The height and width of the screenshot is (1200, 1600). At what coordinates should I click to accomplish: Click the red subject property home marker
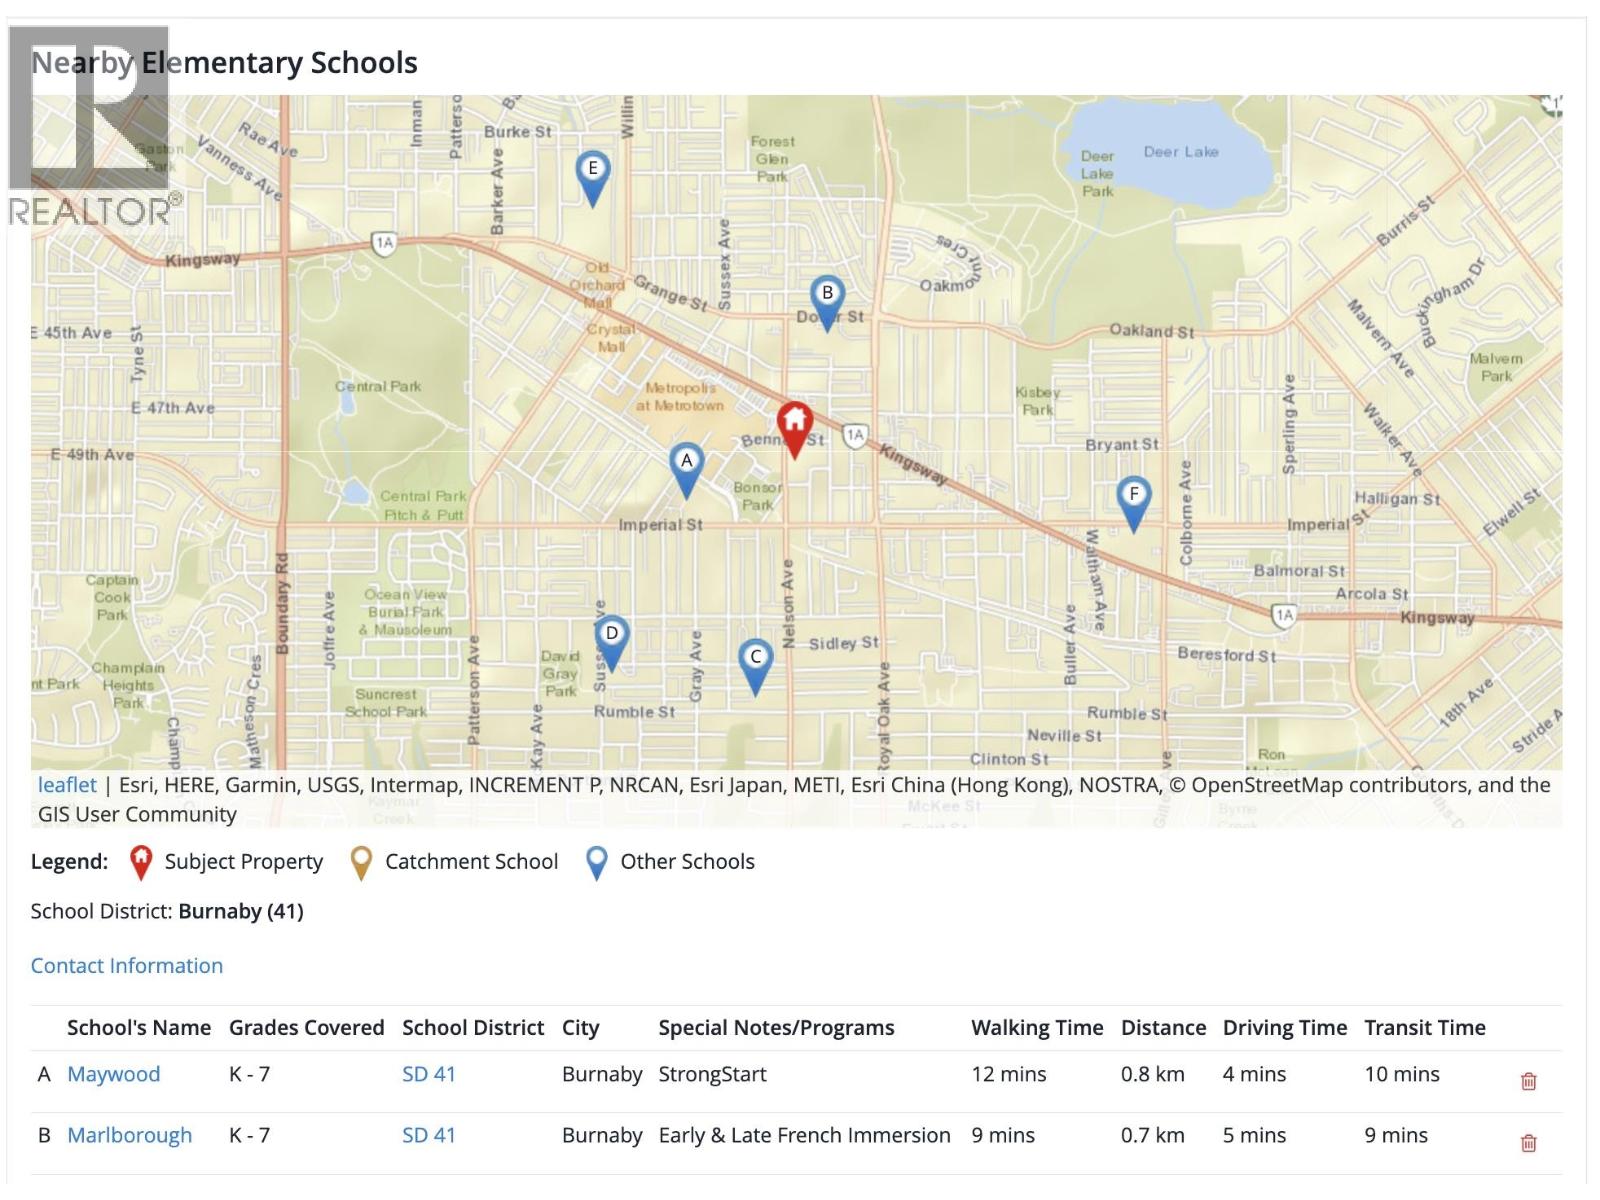point(794,425)
